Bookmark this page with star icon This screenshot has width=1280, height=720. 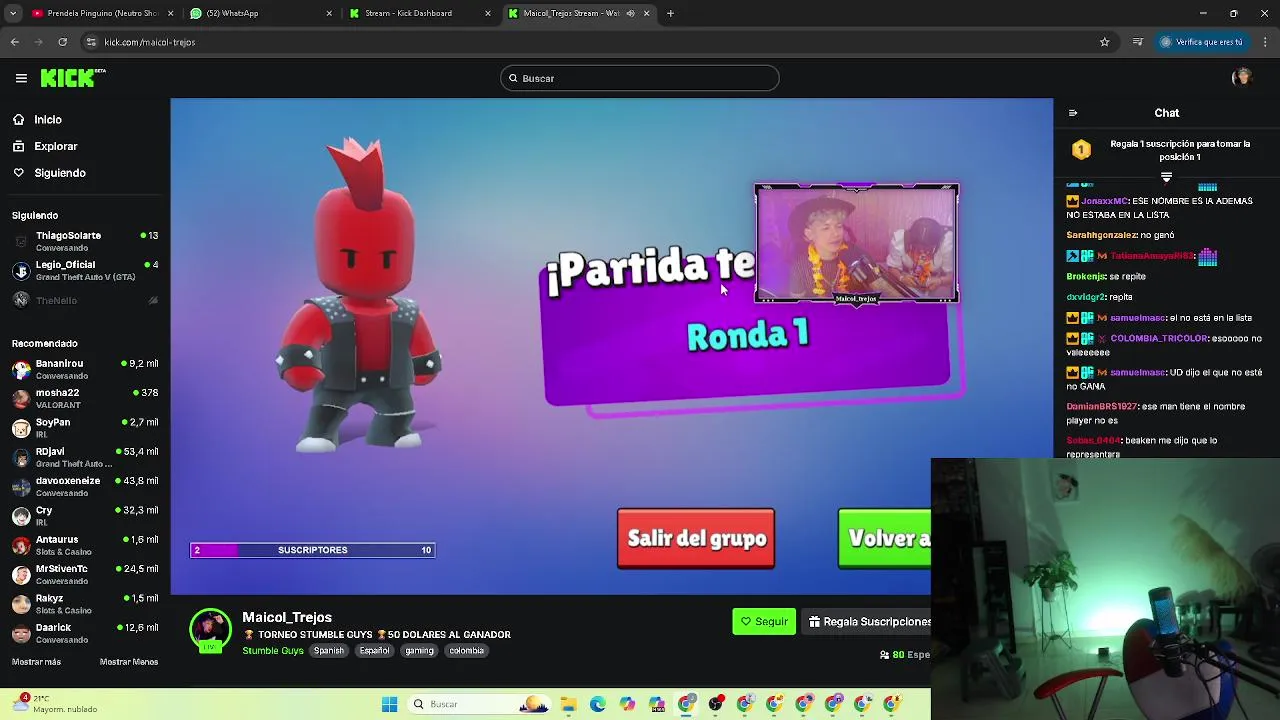[x=1104, y=42]
